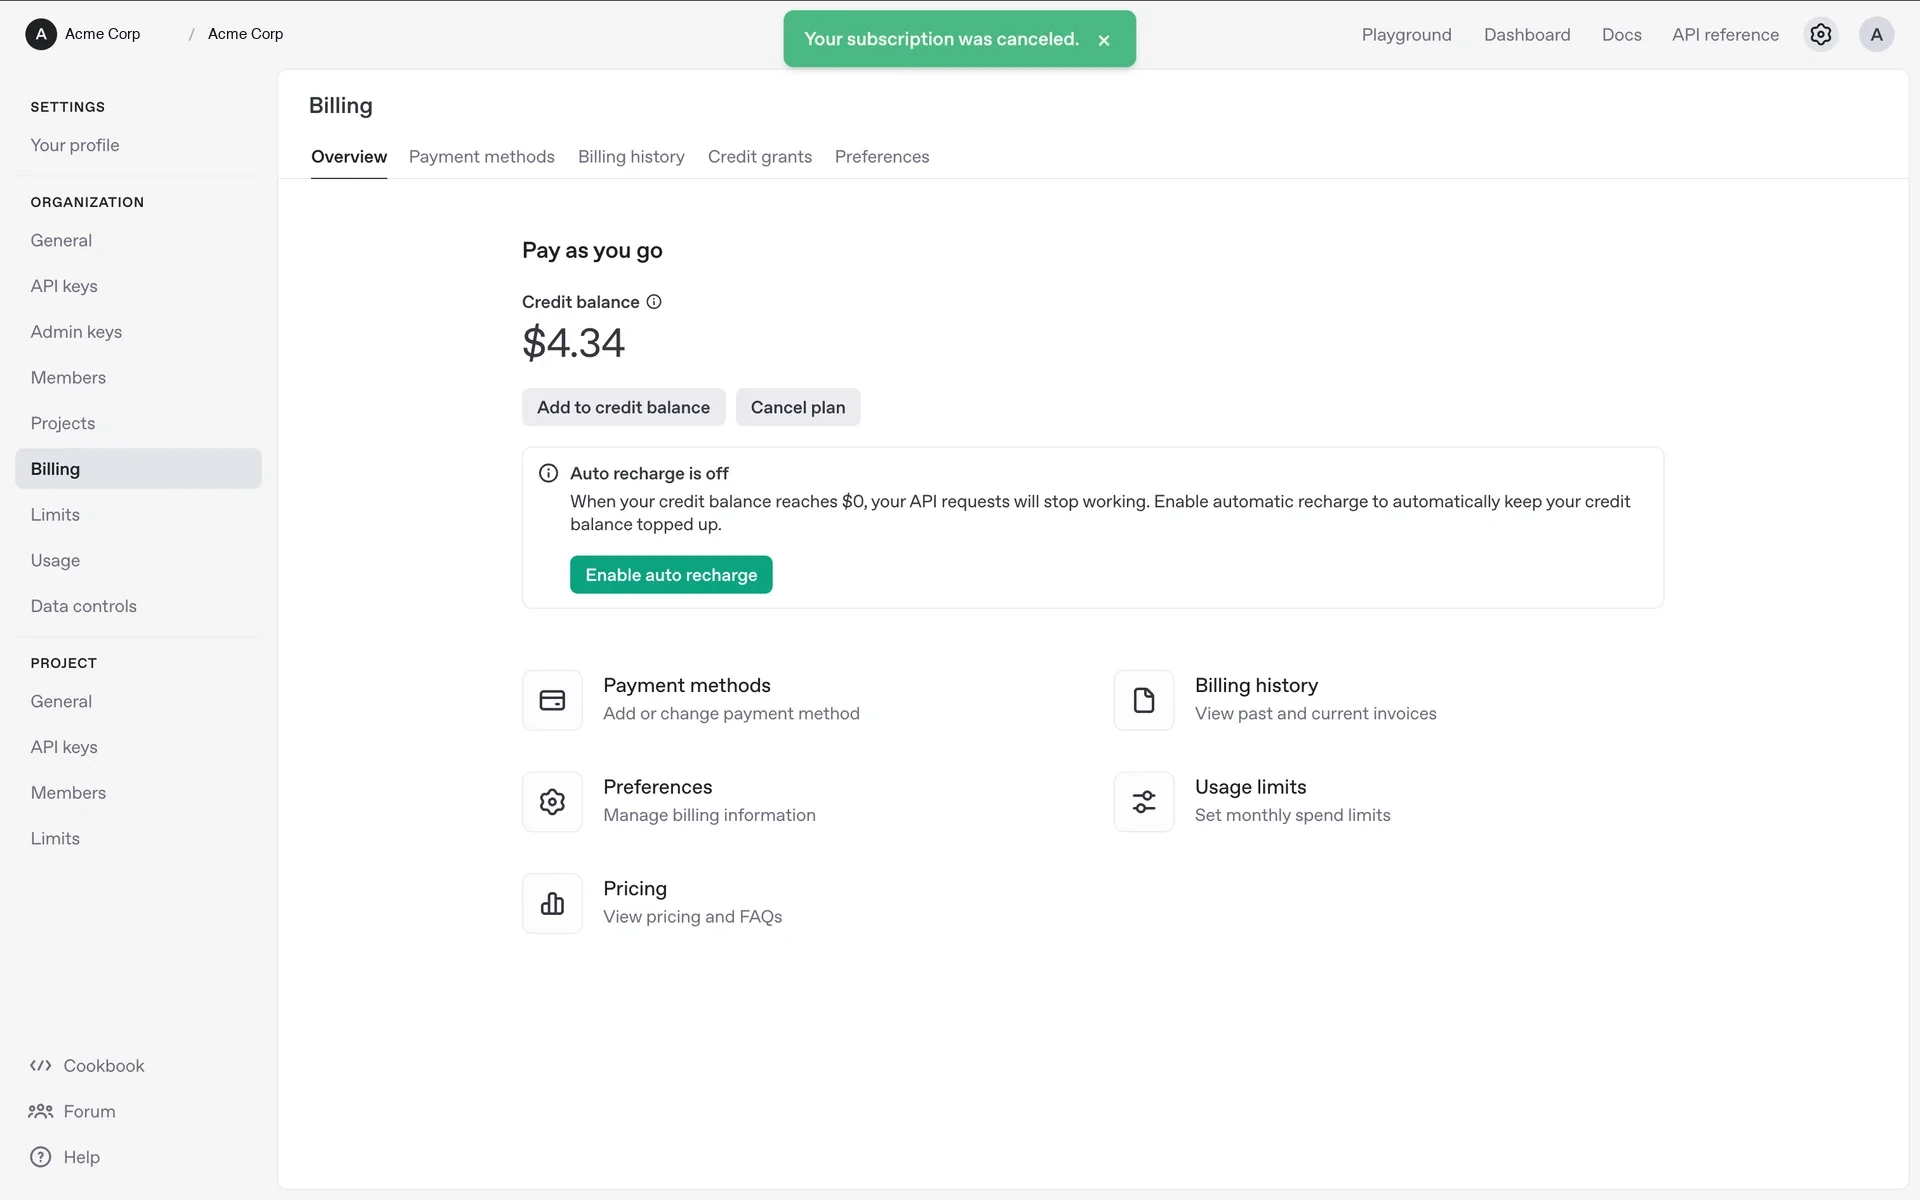This screenshot has height=1200, width=1920.
Task: Open API reference in top navigation
Action: (x=1725, y=35)
